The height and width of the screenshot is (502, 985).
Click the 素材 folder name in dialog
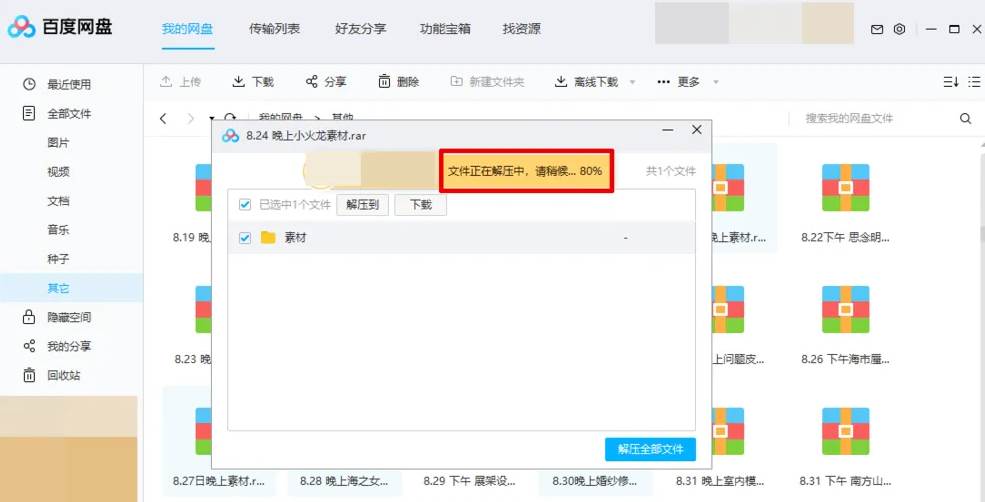(295, 237)
